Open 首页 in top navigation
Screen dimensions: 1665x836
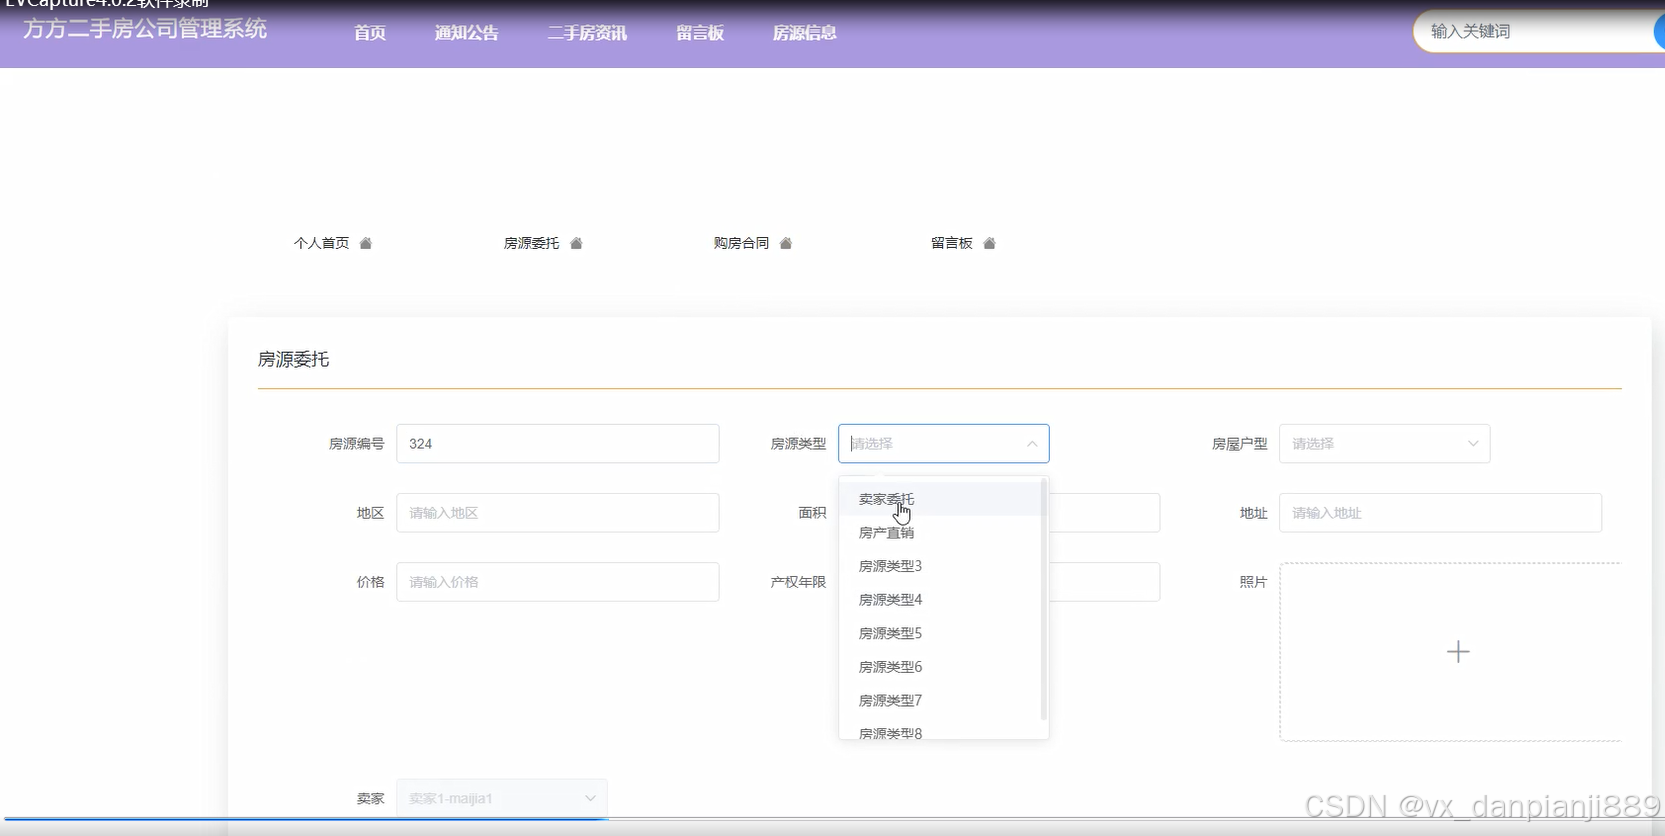(370, 33)
